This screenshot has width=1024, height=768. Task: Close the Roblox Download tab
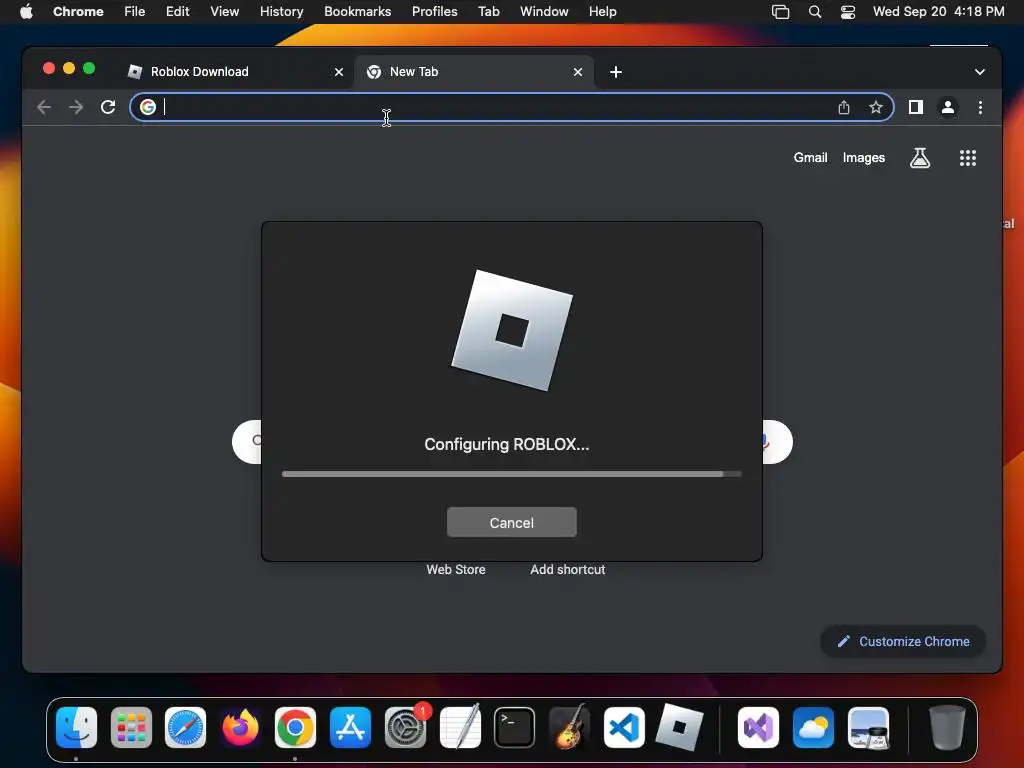click(339, 72)
